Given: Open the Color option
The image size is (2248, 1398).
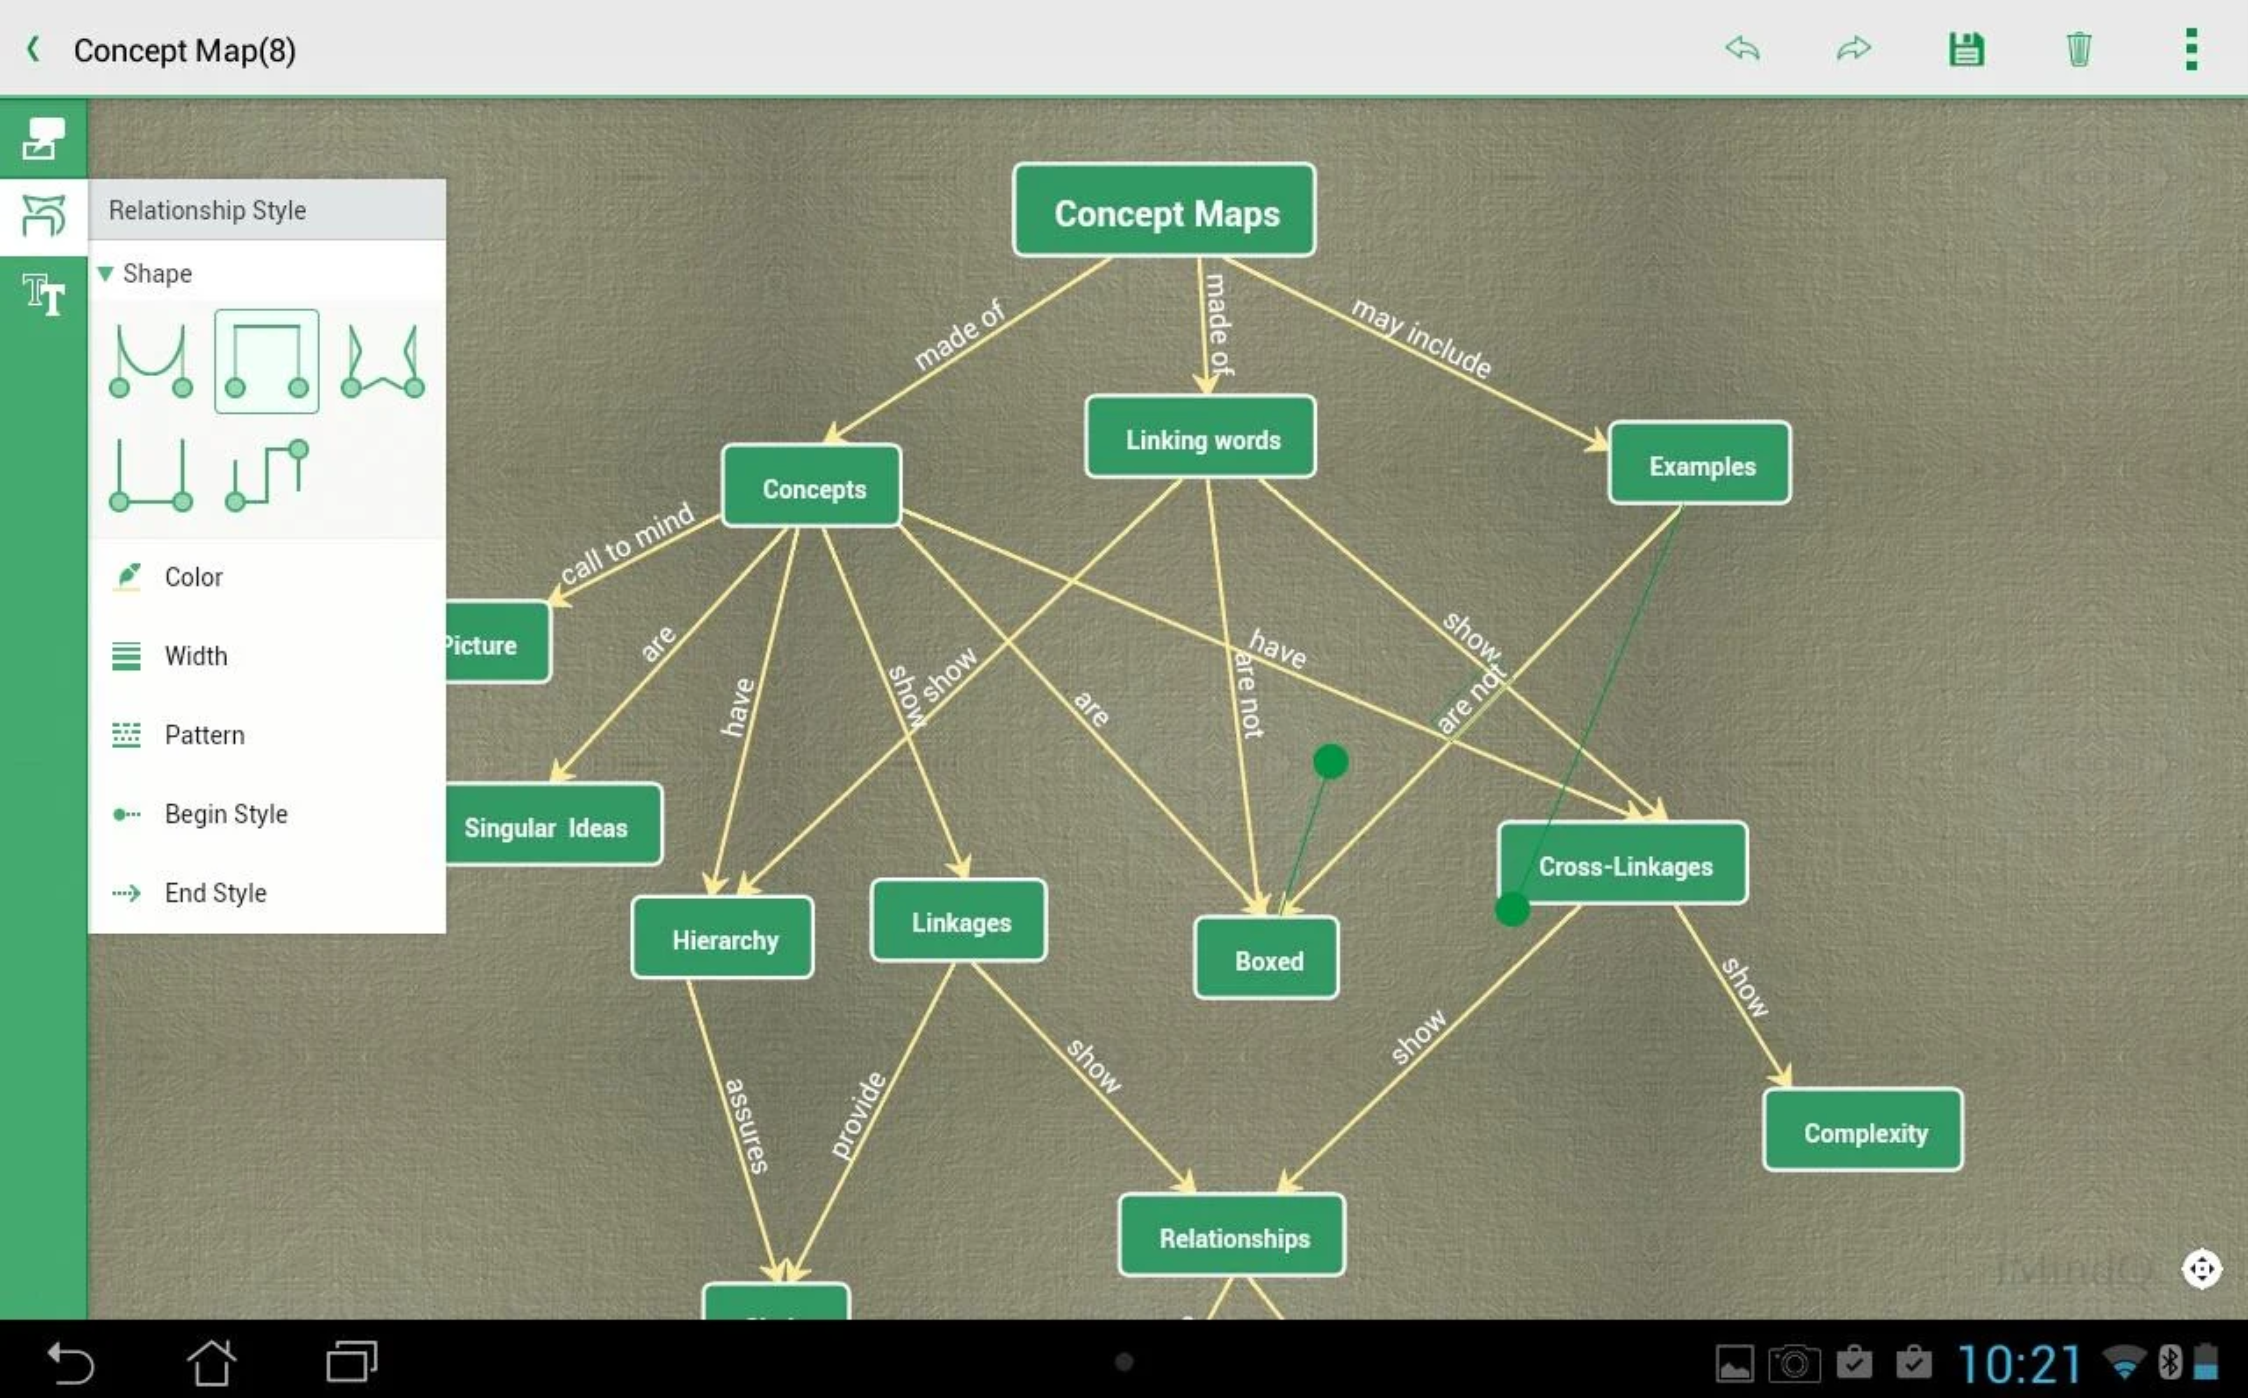Looking at the screenshot, I should pos(193,577).
